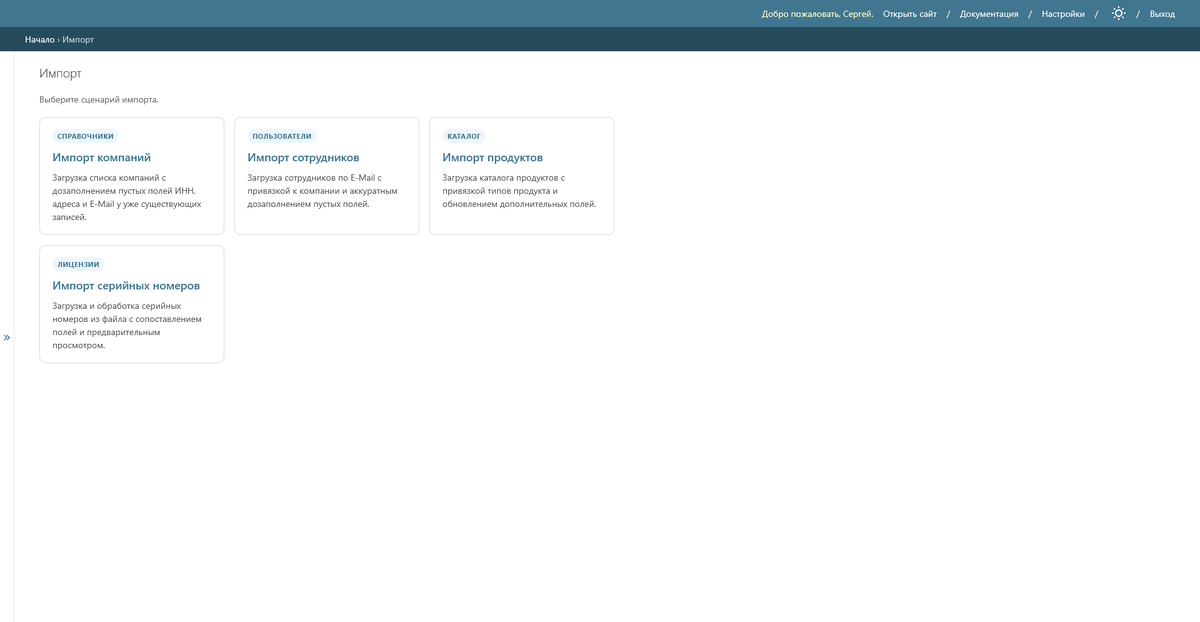Click the 'Добро пожаловать, Сергей.' greeting
Screen dimensions: 1200x622
click(x=817, y=14)
